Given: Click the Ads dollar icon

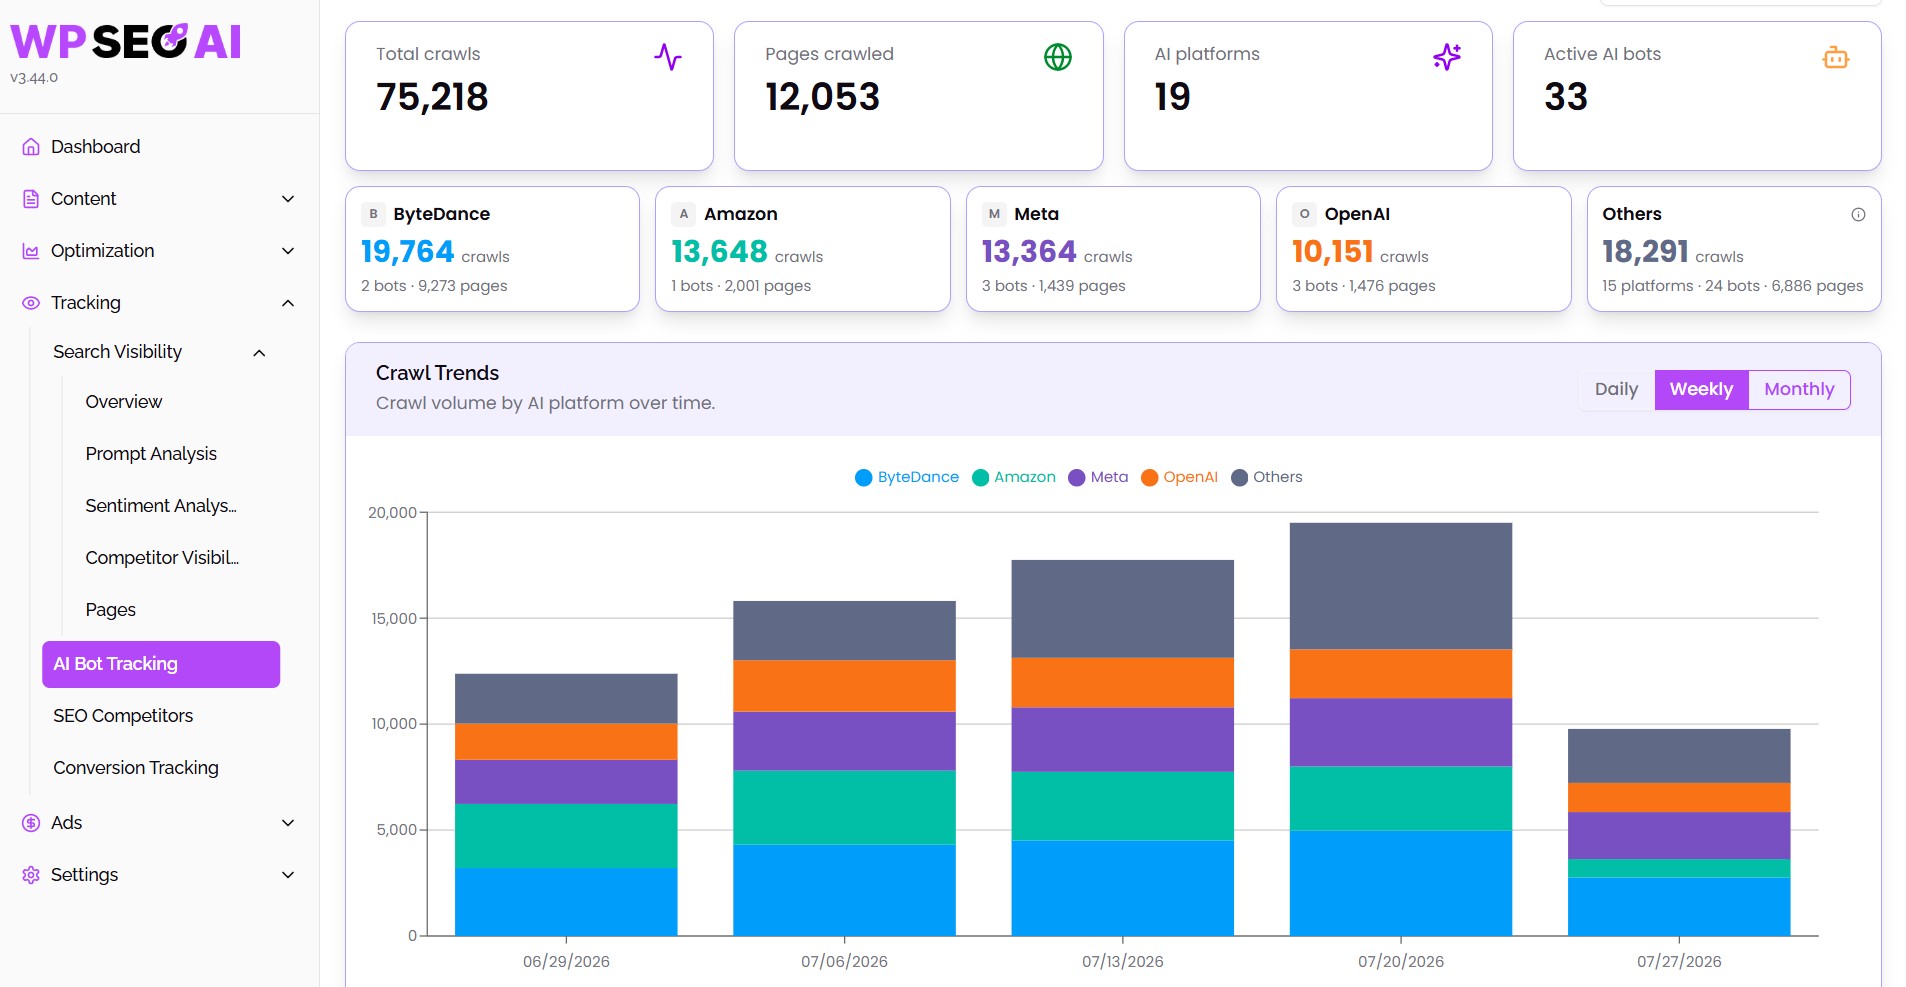Looking at the screenshot, I should (31, 823).
